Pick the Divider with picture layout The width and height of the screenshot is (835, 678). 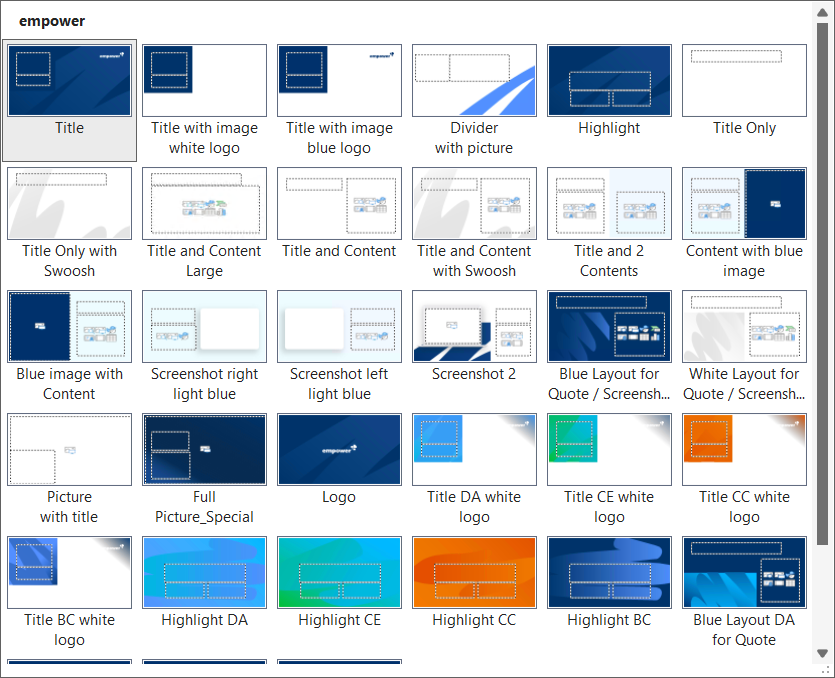pyautogui.click(x=474, y=80)
